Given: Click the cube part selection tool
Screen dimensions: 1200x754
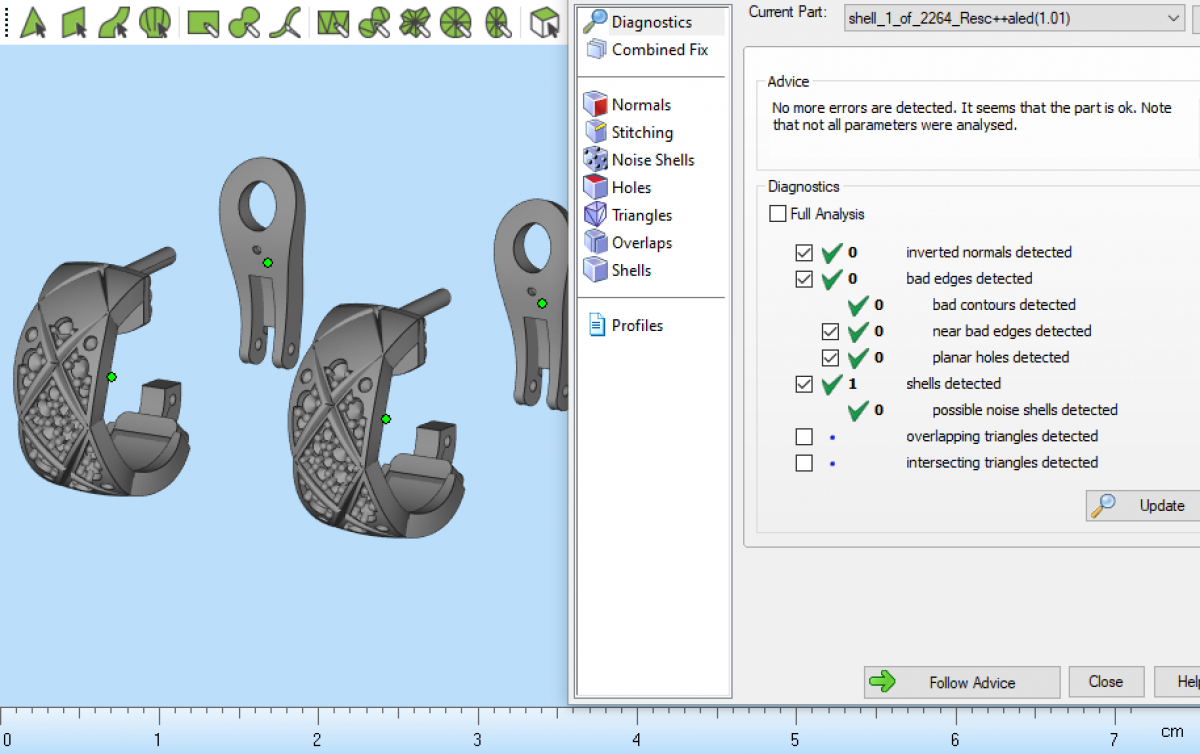Looking at the screenshot, I should 544,21.
